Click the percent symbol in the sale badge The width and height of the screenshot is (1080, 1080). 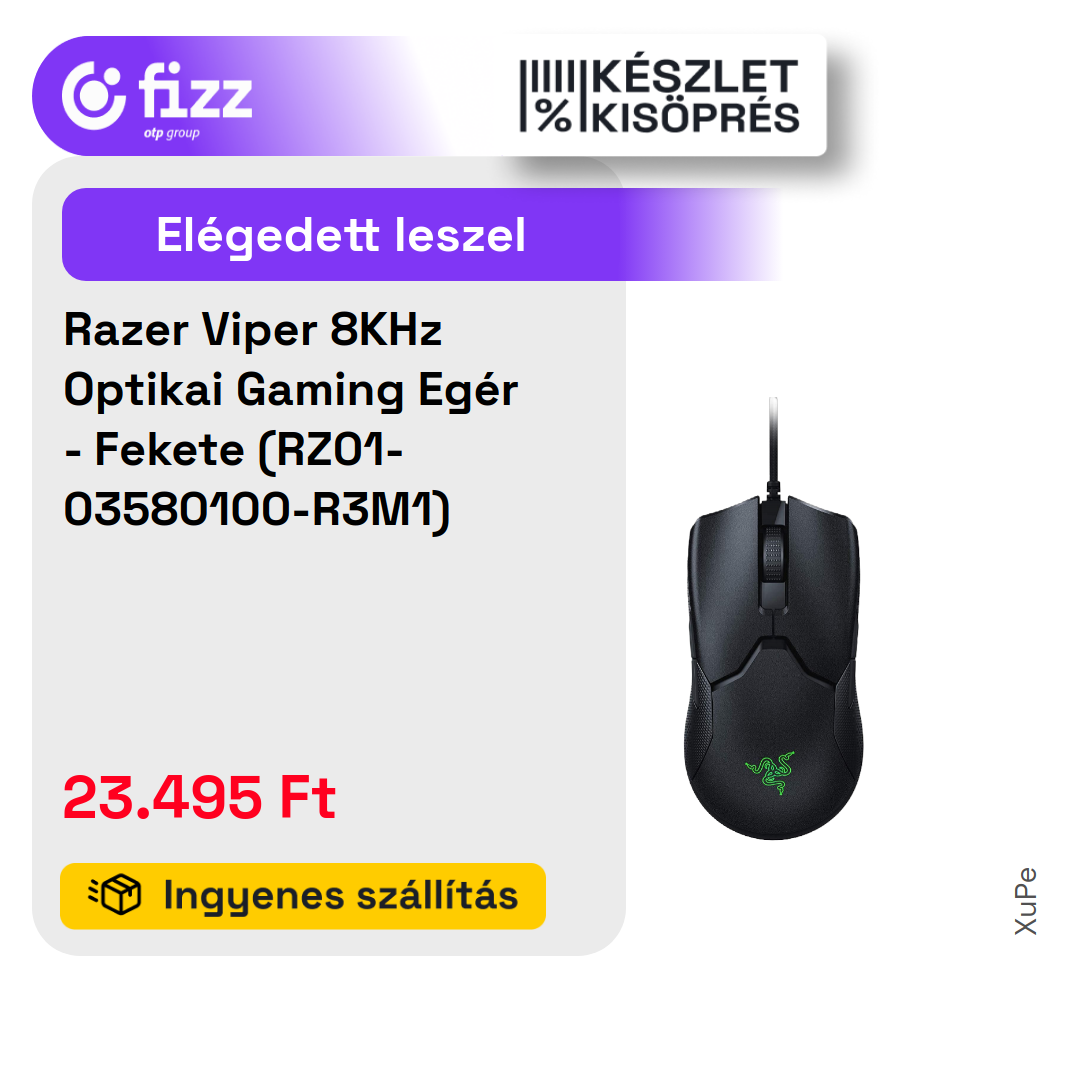[554, 114]
